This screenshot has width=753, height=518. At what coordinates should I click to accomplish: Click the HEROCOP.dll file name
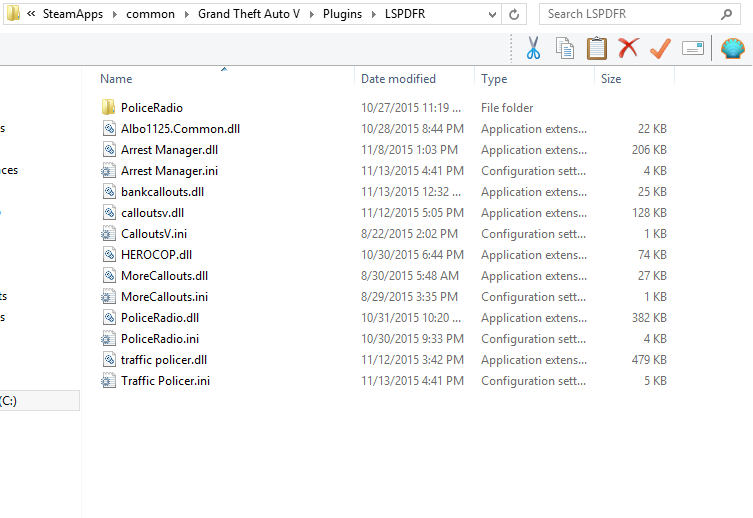[157, 255]
